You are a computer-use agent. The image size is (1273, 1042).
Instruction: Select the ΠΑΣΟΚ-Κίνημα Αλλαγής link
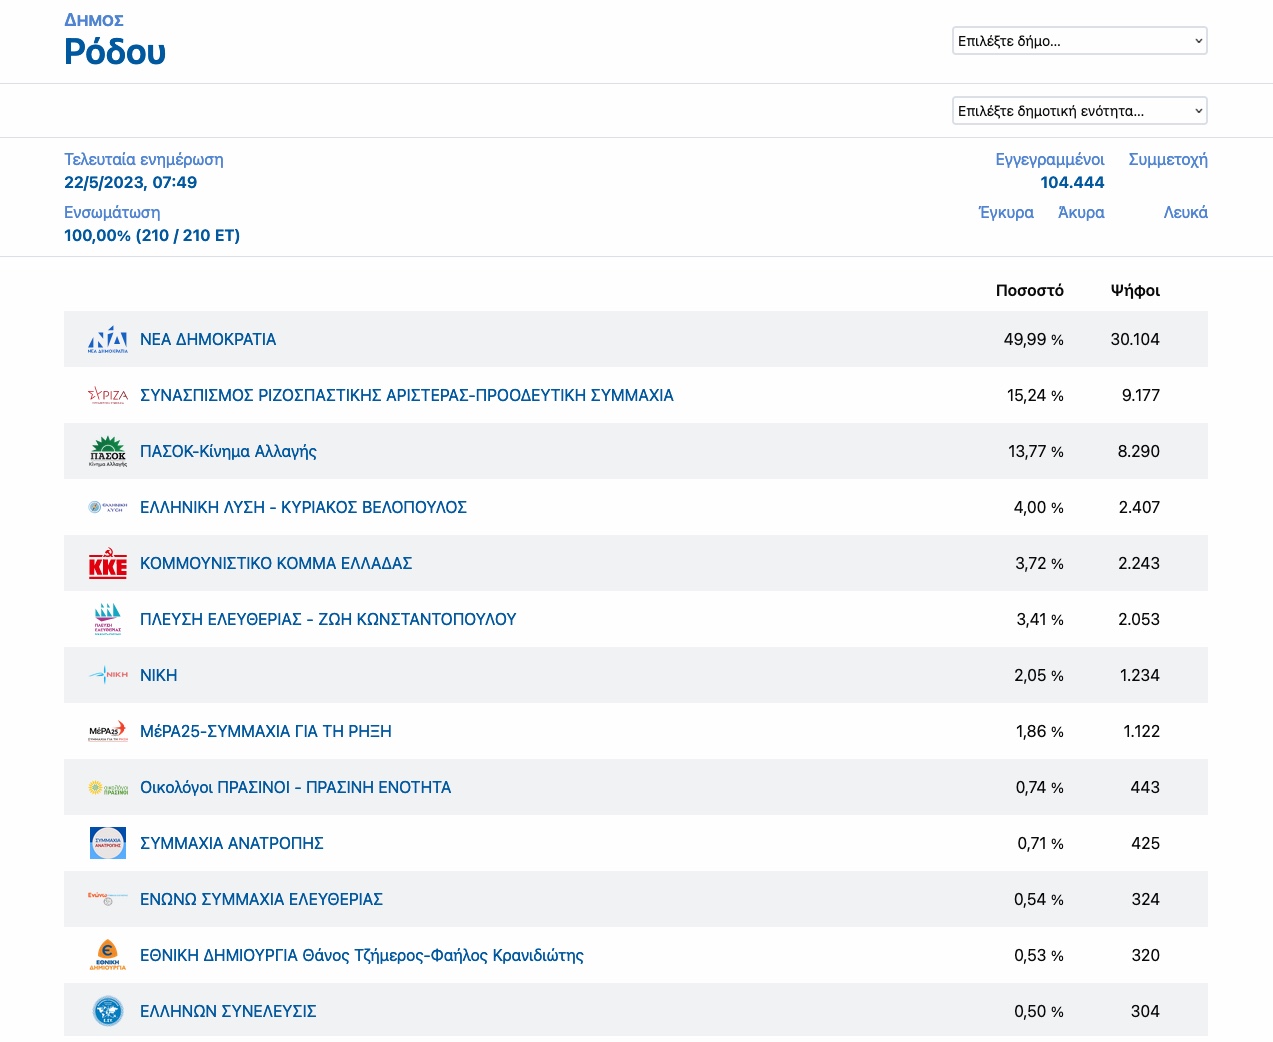pos(228,451)
